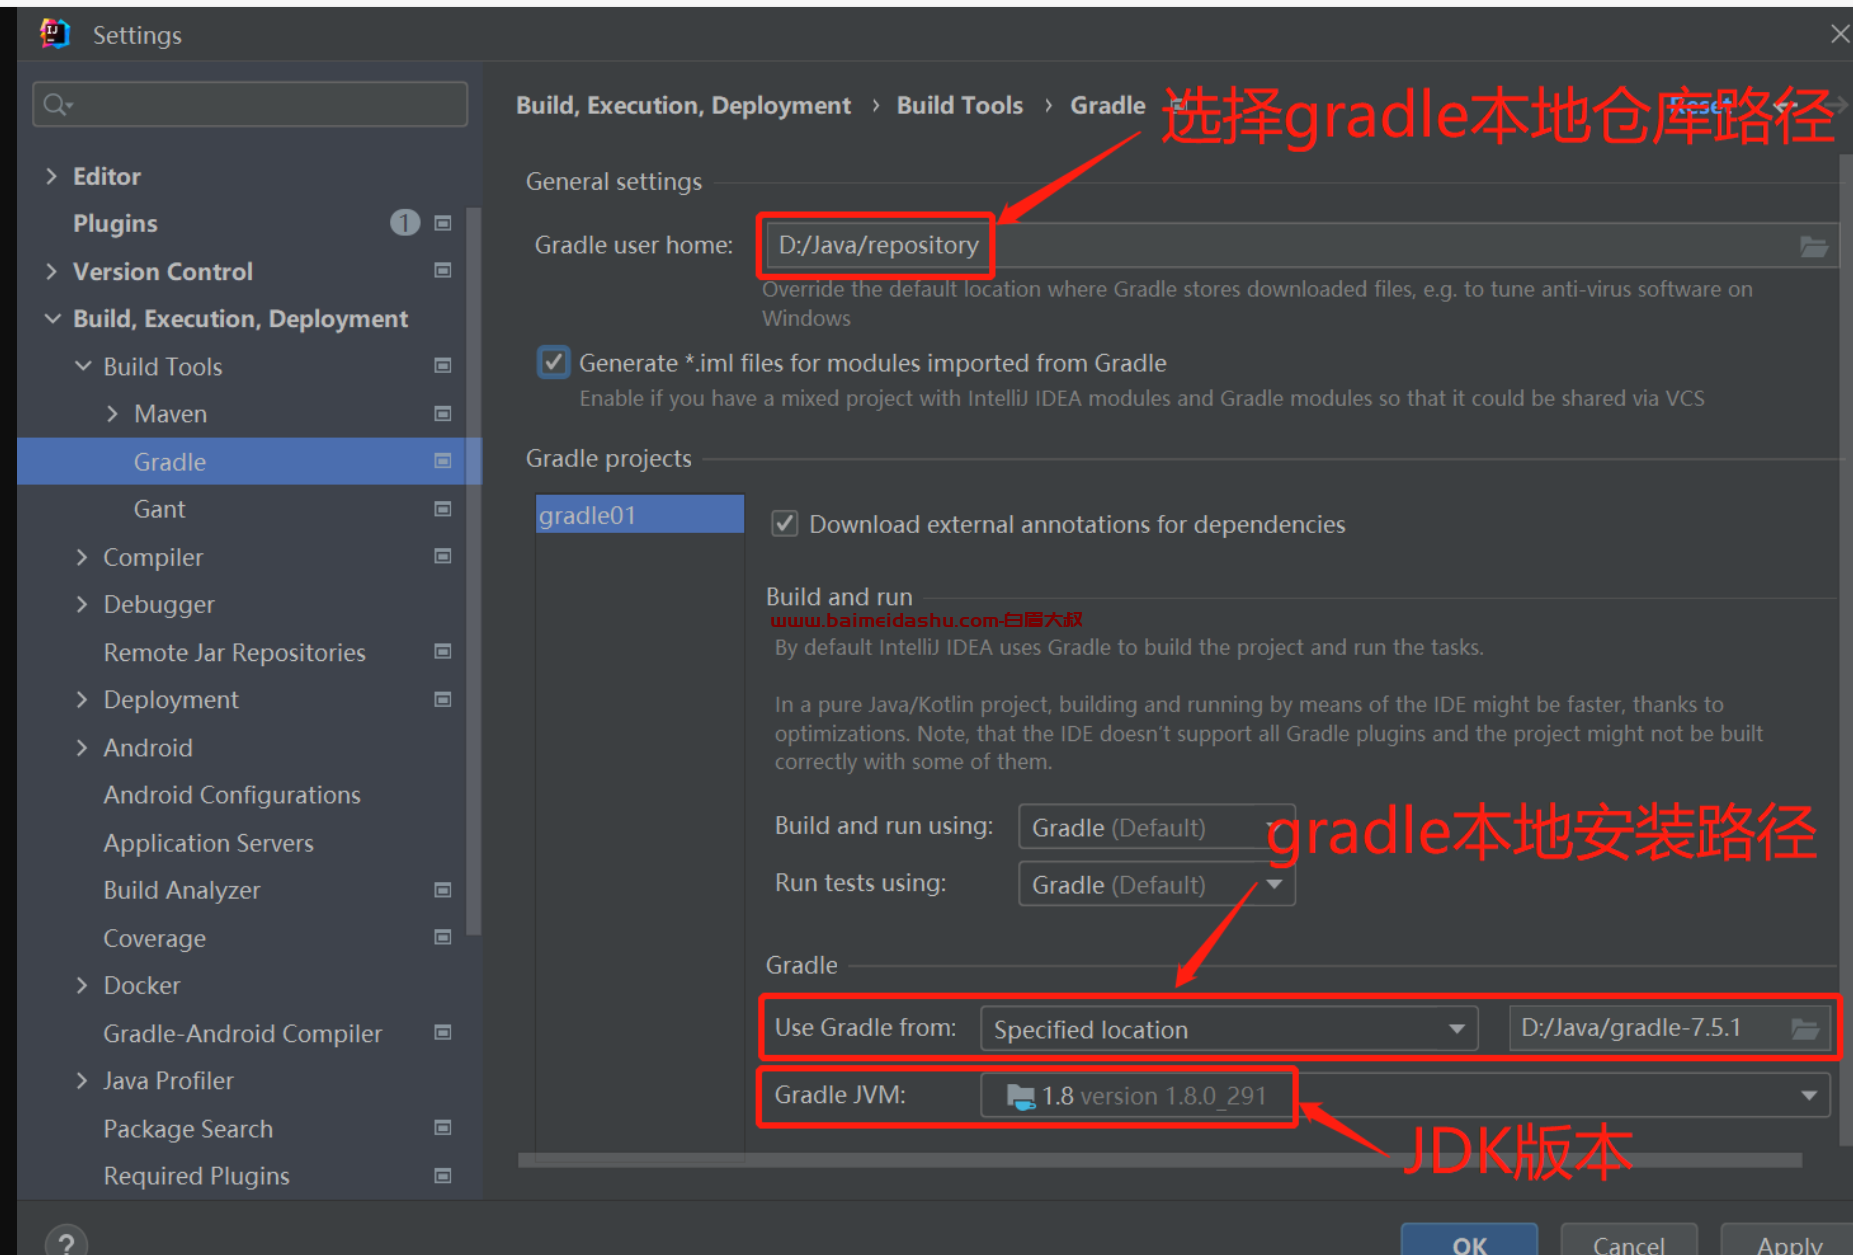Click the Cancel button
Viewport: 1853px width, 1255px height.
click(x=1629, y=1240)
